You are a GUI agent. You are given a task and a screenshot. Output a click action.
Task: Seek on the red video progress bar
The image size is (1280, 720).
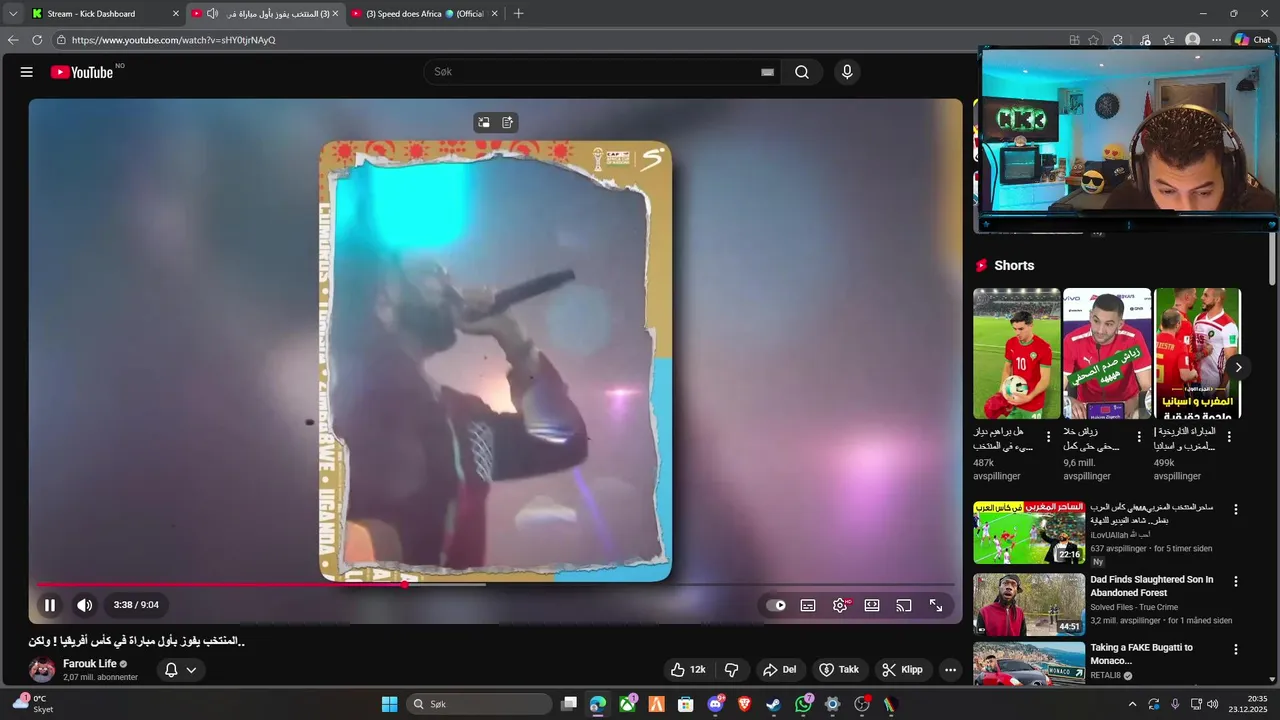(495, 584)
